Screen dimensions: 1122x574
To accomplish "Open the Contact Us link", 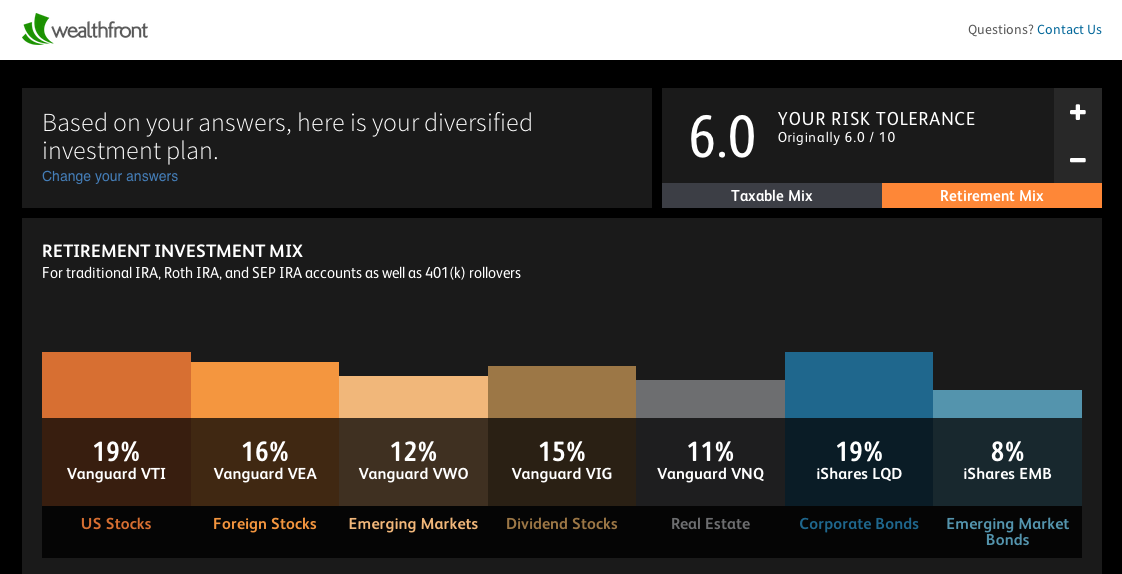I will click(x=1069, y=29).
